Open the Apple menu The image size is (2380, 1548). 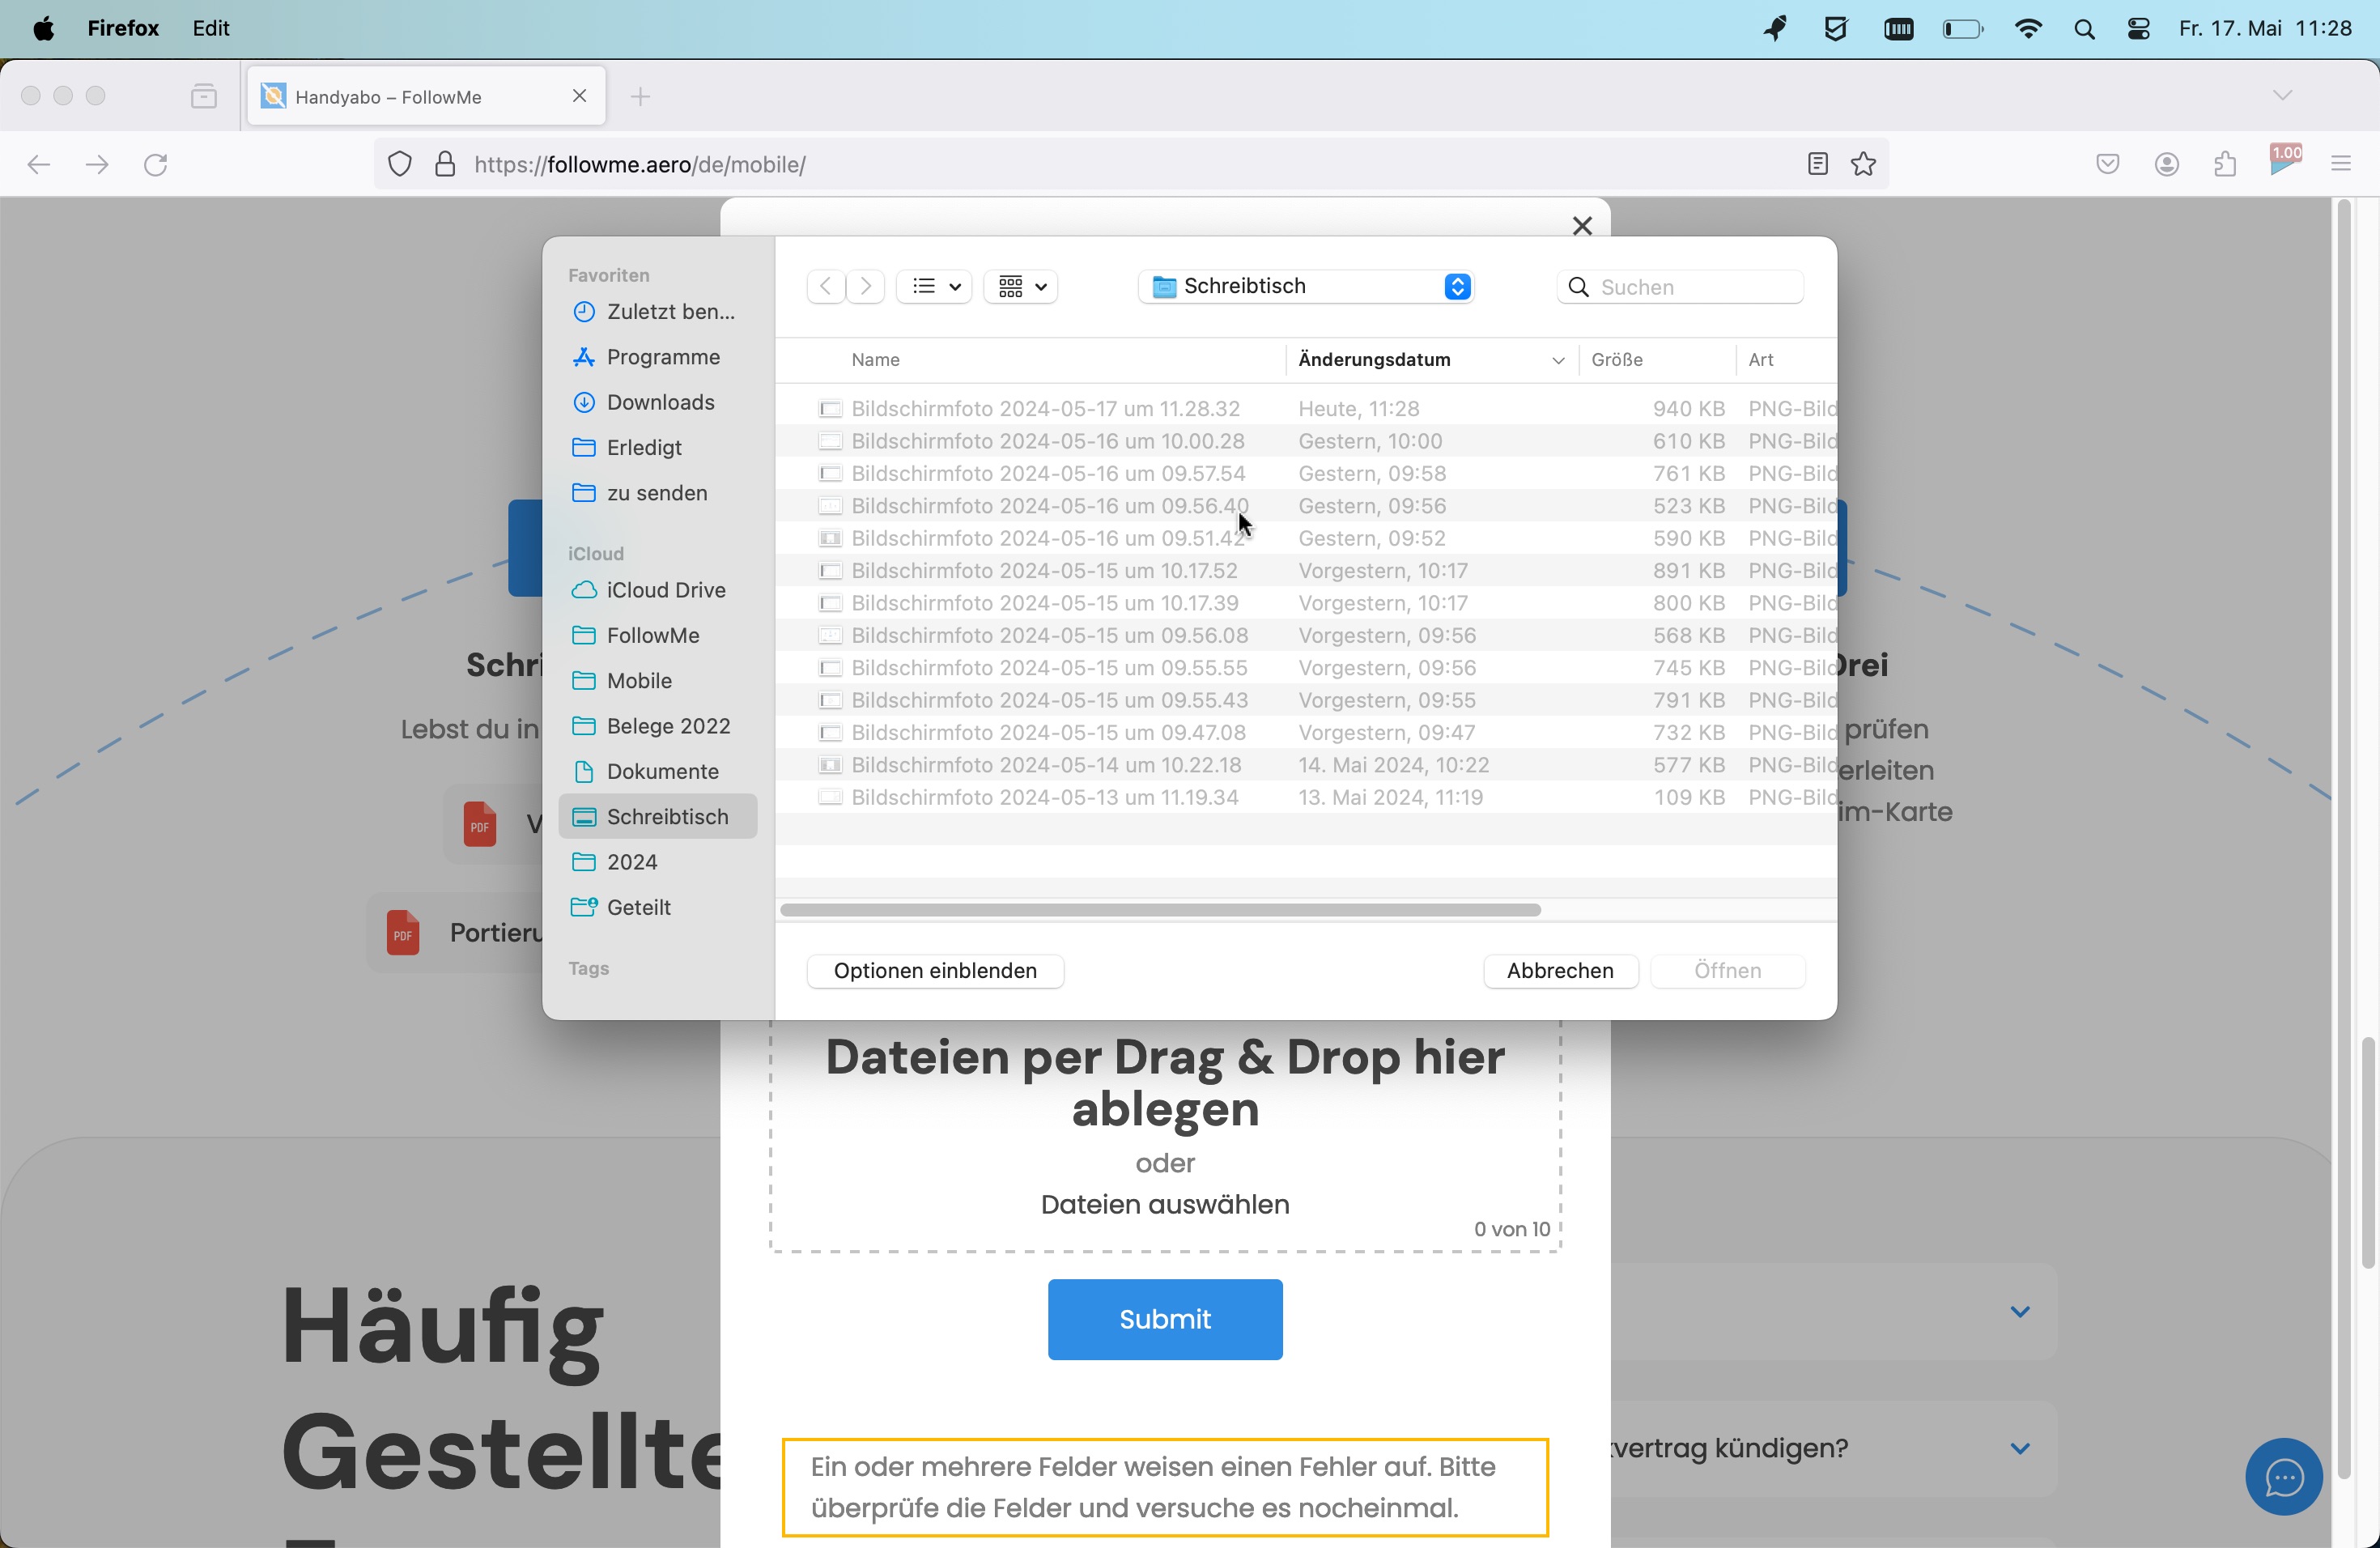[43, 28]
